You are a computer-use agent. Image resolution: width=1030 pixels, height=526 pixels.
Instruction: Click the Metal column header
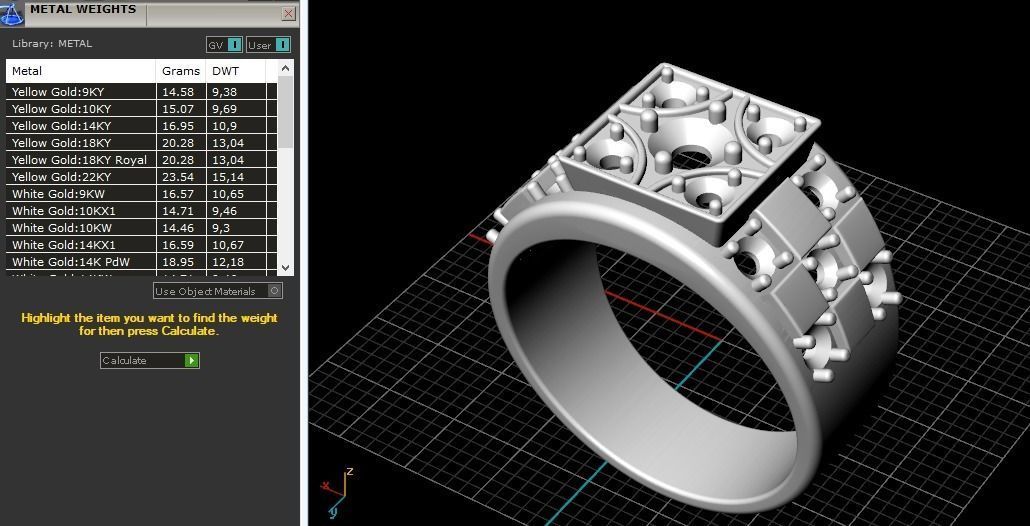(81, 71)
